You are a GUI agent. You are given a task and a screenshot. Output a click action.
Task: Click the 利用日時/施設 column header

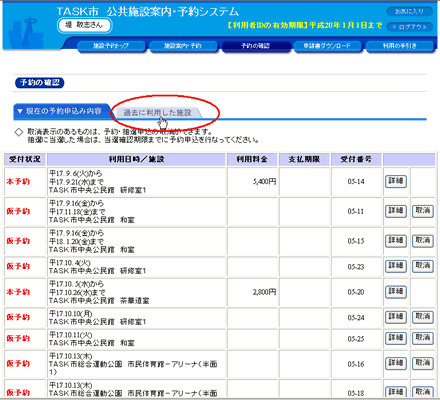(136, 159)
